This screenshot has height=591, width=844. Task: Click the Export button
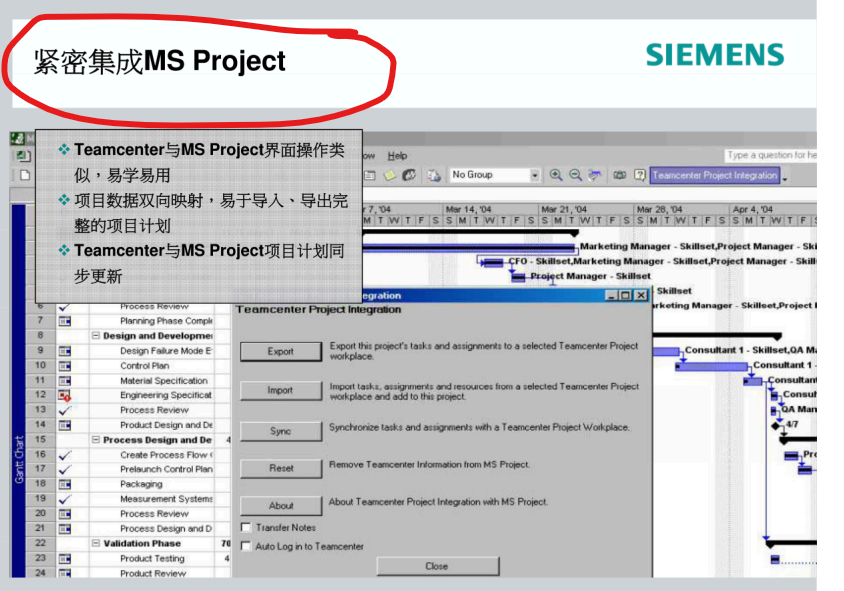pyautogui.click(x=280, y=351)
